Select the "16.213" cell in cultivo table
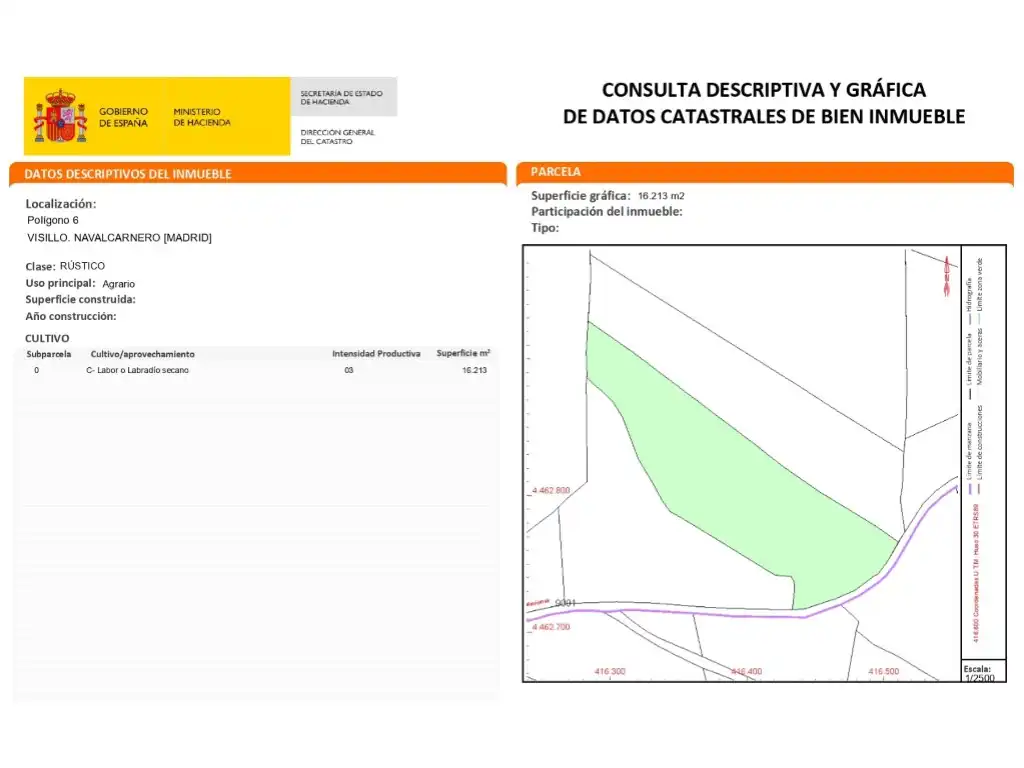Screen dimensions: 1024x768 click(x=474, y=370)
